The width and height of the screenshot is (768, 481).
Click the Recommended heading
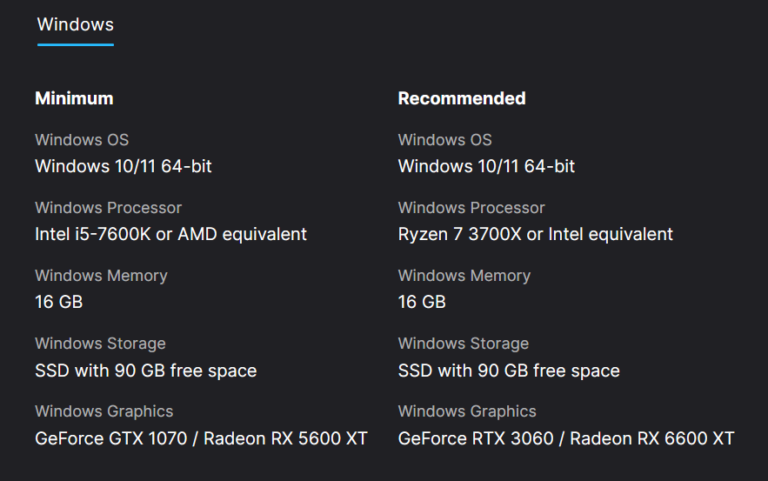[462, 98]
